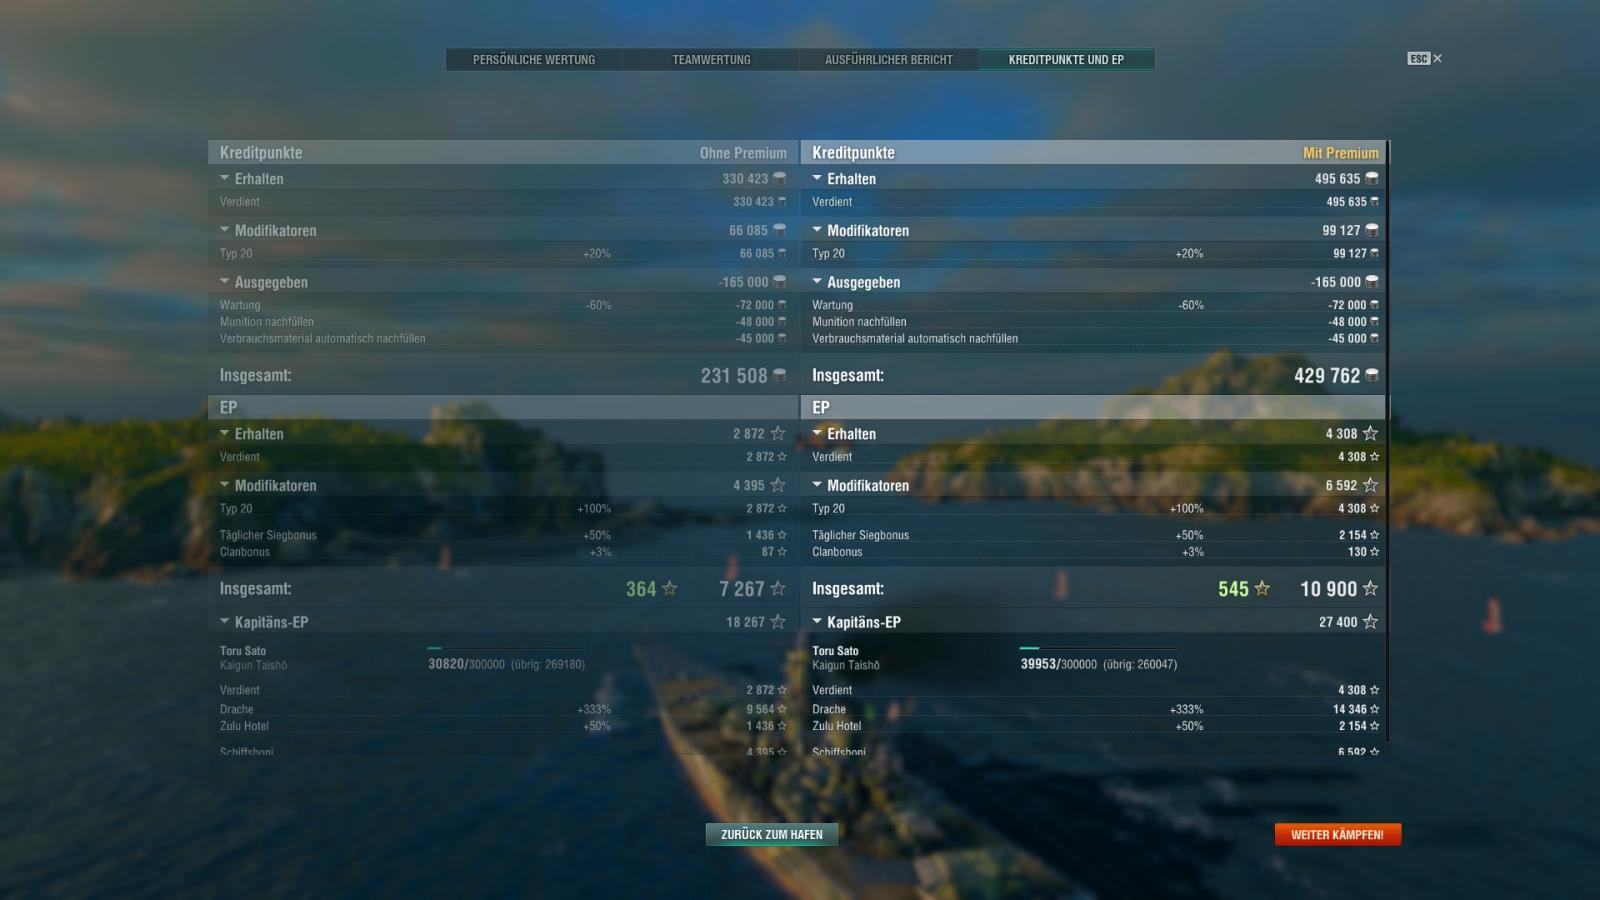This screenshot has width=1600, height=900.
Task: Click the star icon beside 10 900 EP total
Action: tap(1370, 589)
